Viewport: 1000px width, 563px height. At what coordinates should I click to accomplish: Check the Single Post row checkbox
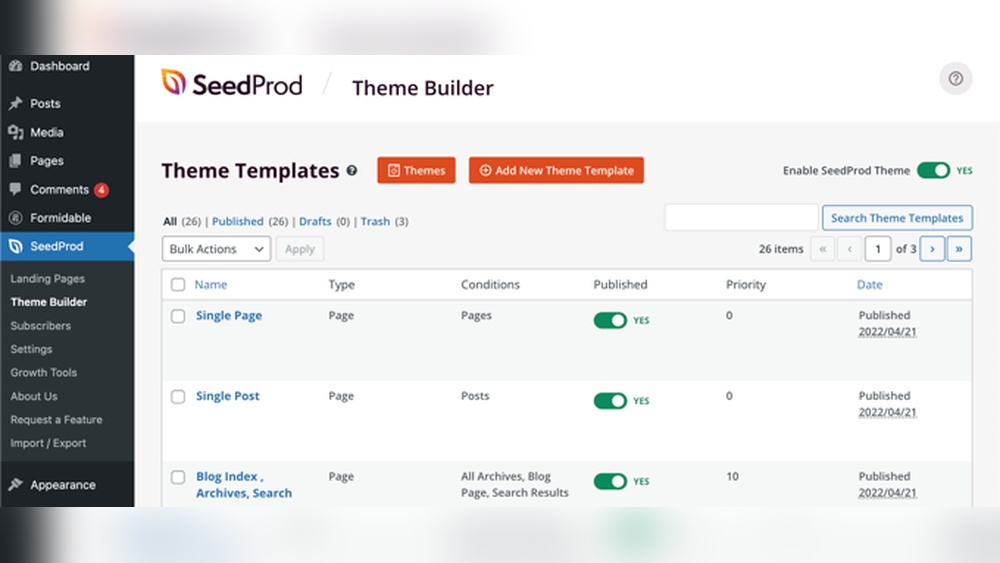pyautogui.click(x=178, y=397)
